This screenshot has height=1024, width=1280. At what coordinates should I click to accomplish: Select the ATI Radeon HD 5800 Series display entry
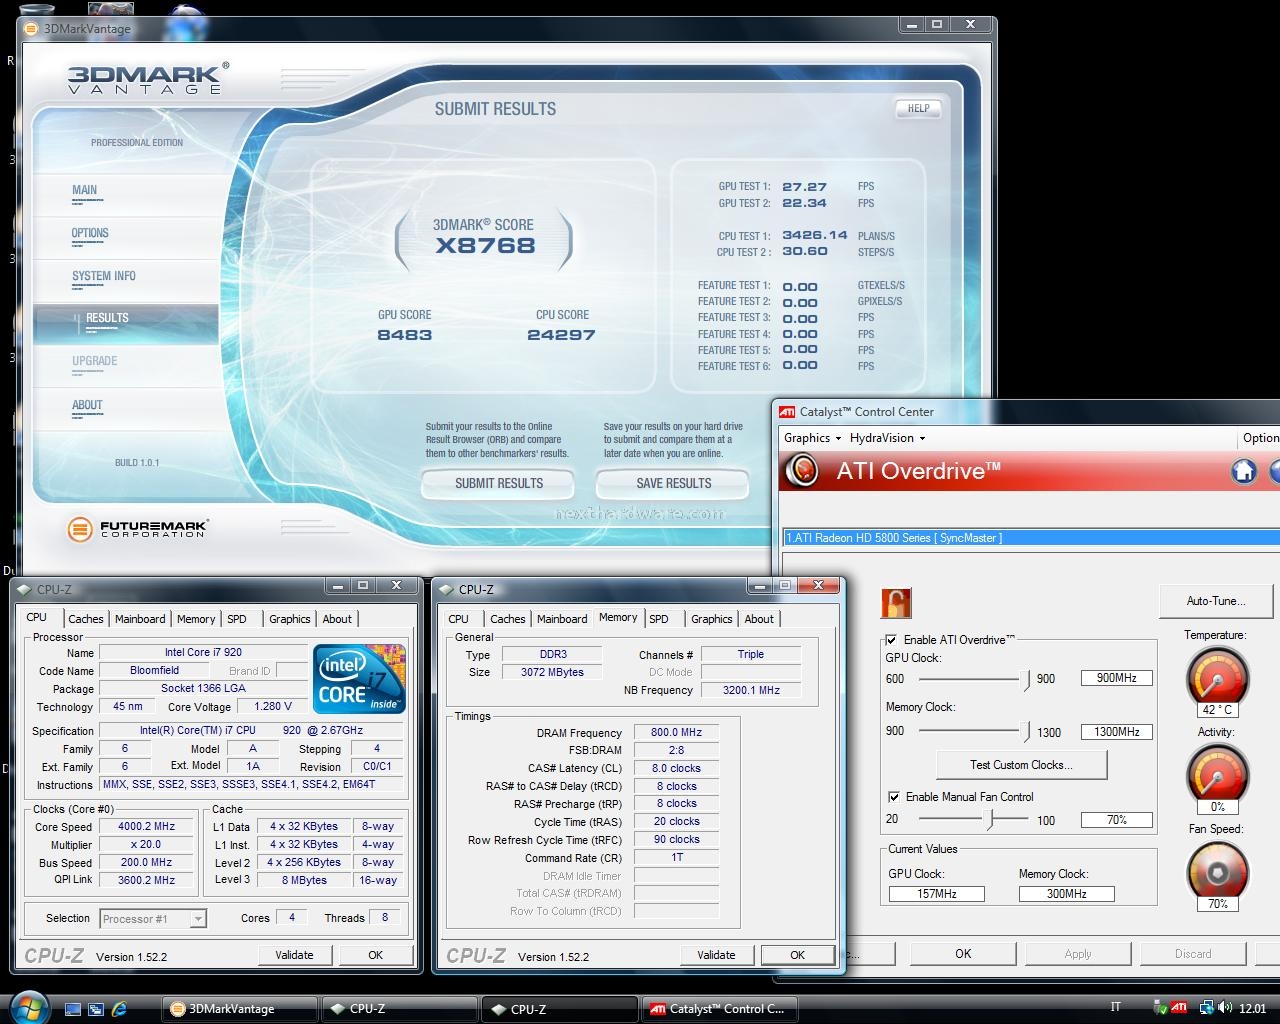click(1031, 538)
